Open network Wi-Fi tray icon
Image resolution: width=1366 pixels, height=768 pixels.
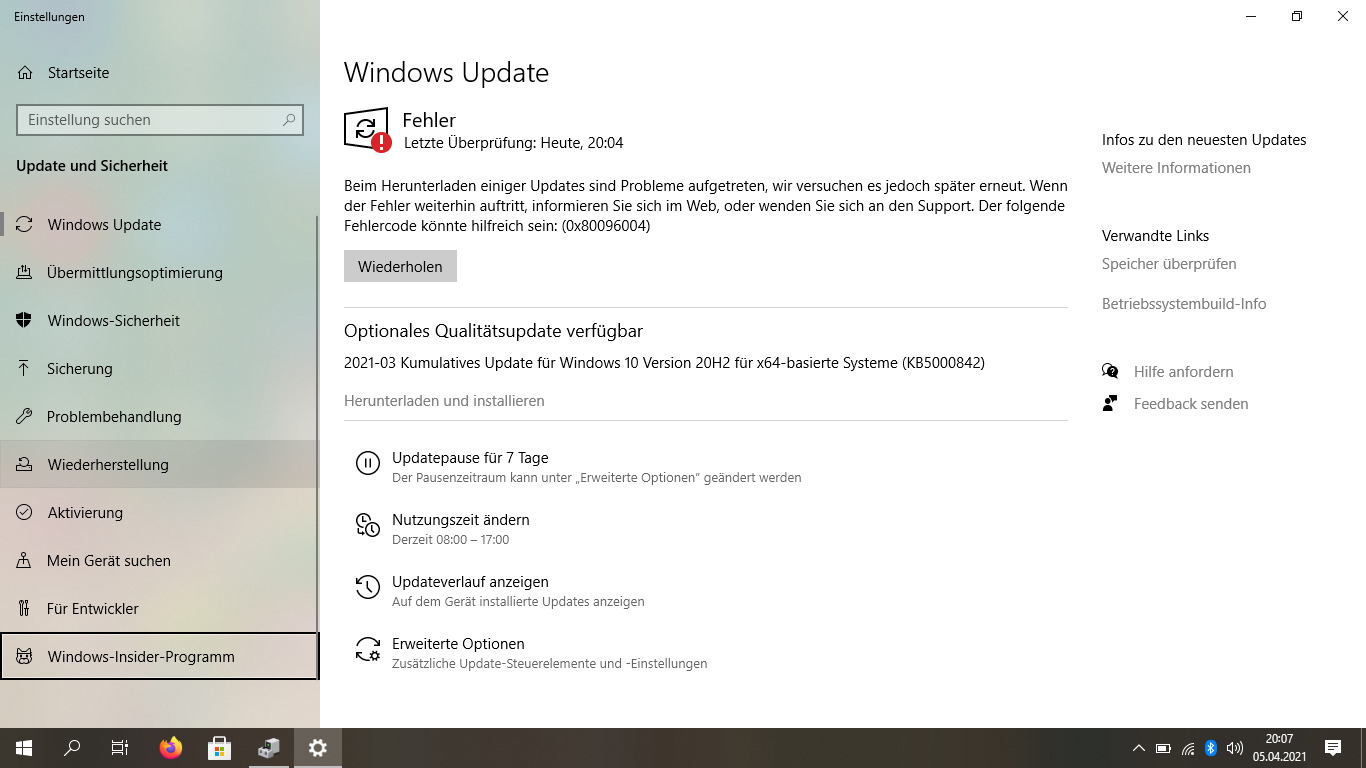(1188, 748)
